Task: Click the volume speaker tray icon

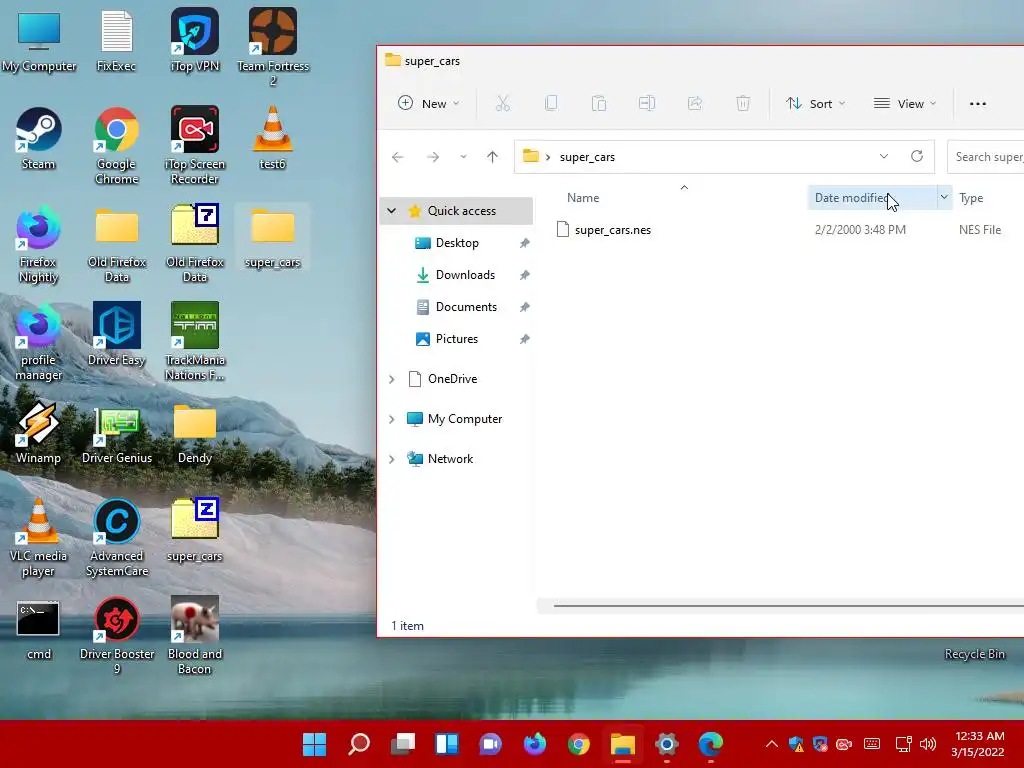Action: [927, 744]
